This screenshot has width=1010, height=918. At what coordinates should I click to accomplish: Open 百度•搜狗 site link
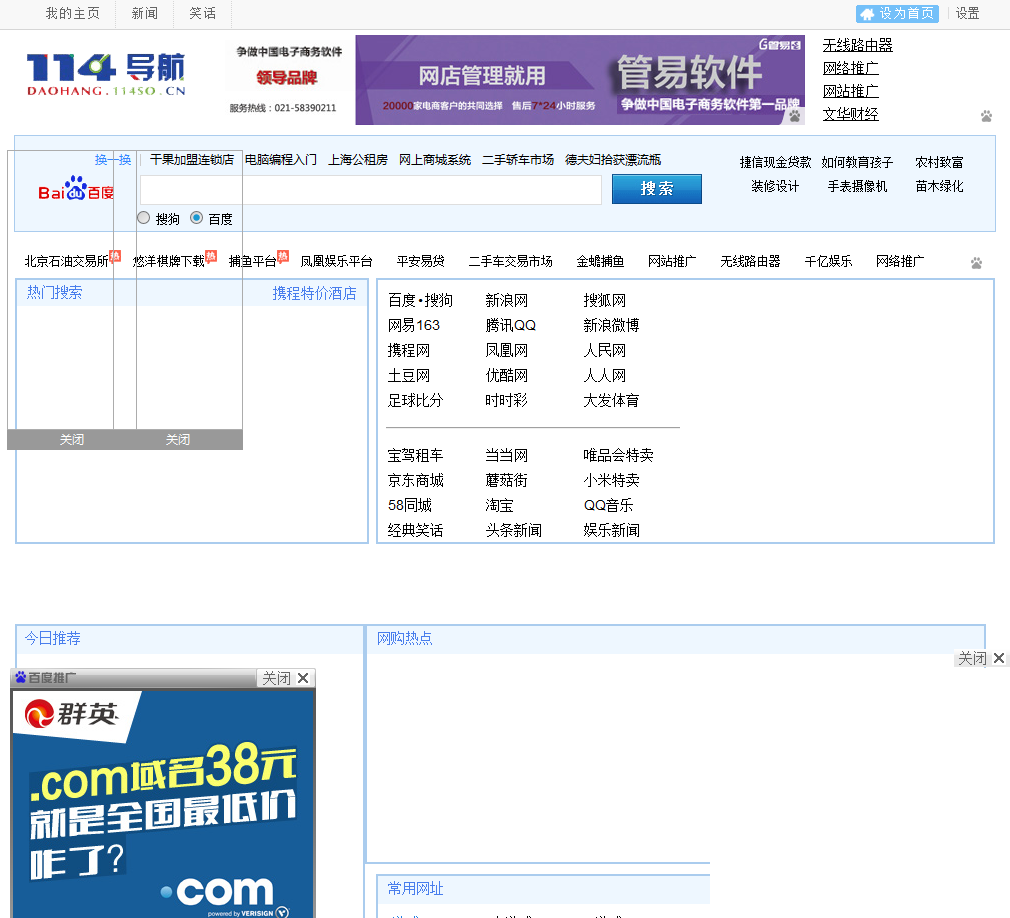[x=420, y=300]
